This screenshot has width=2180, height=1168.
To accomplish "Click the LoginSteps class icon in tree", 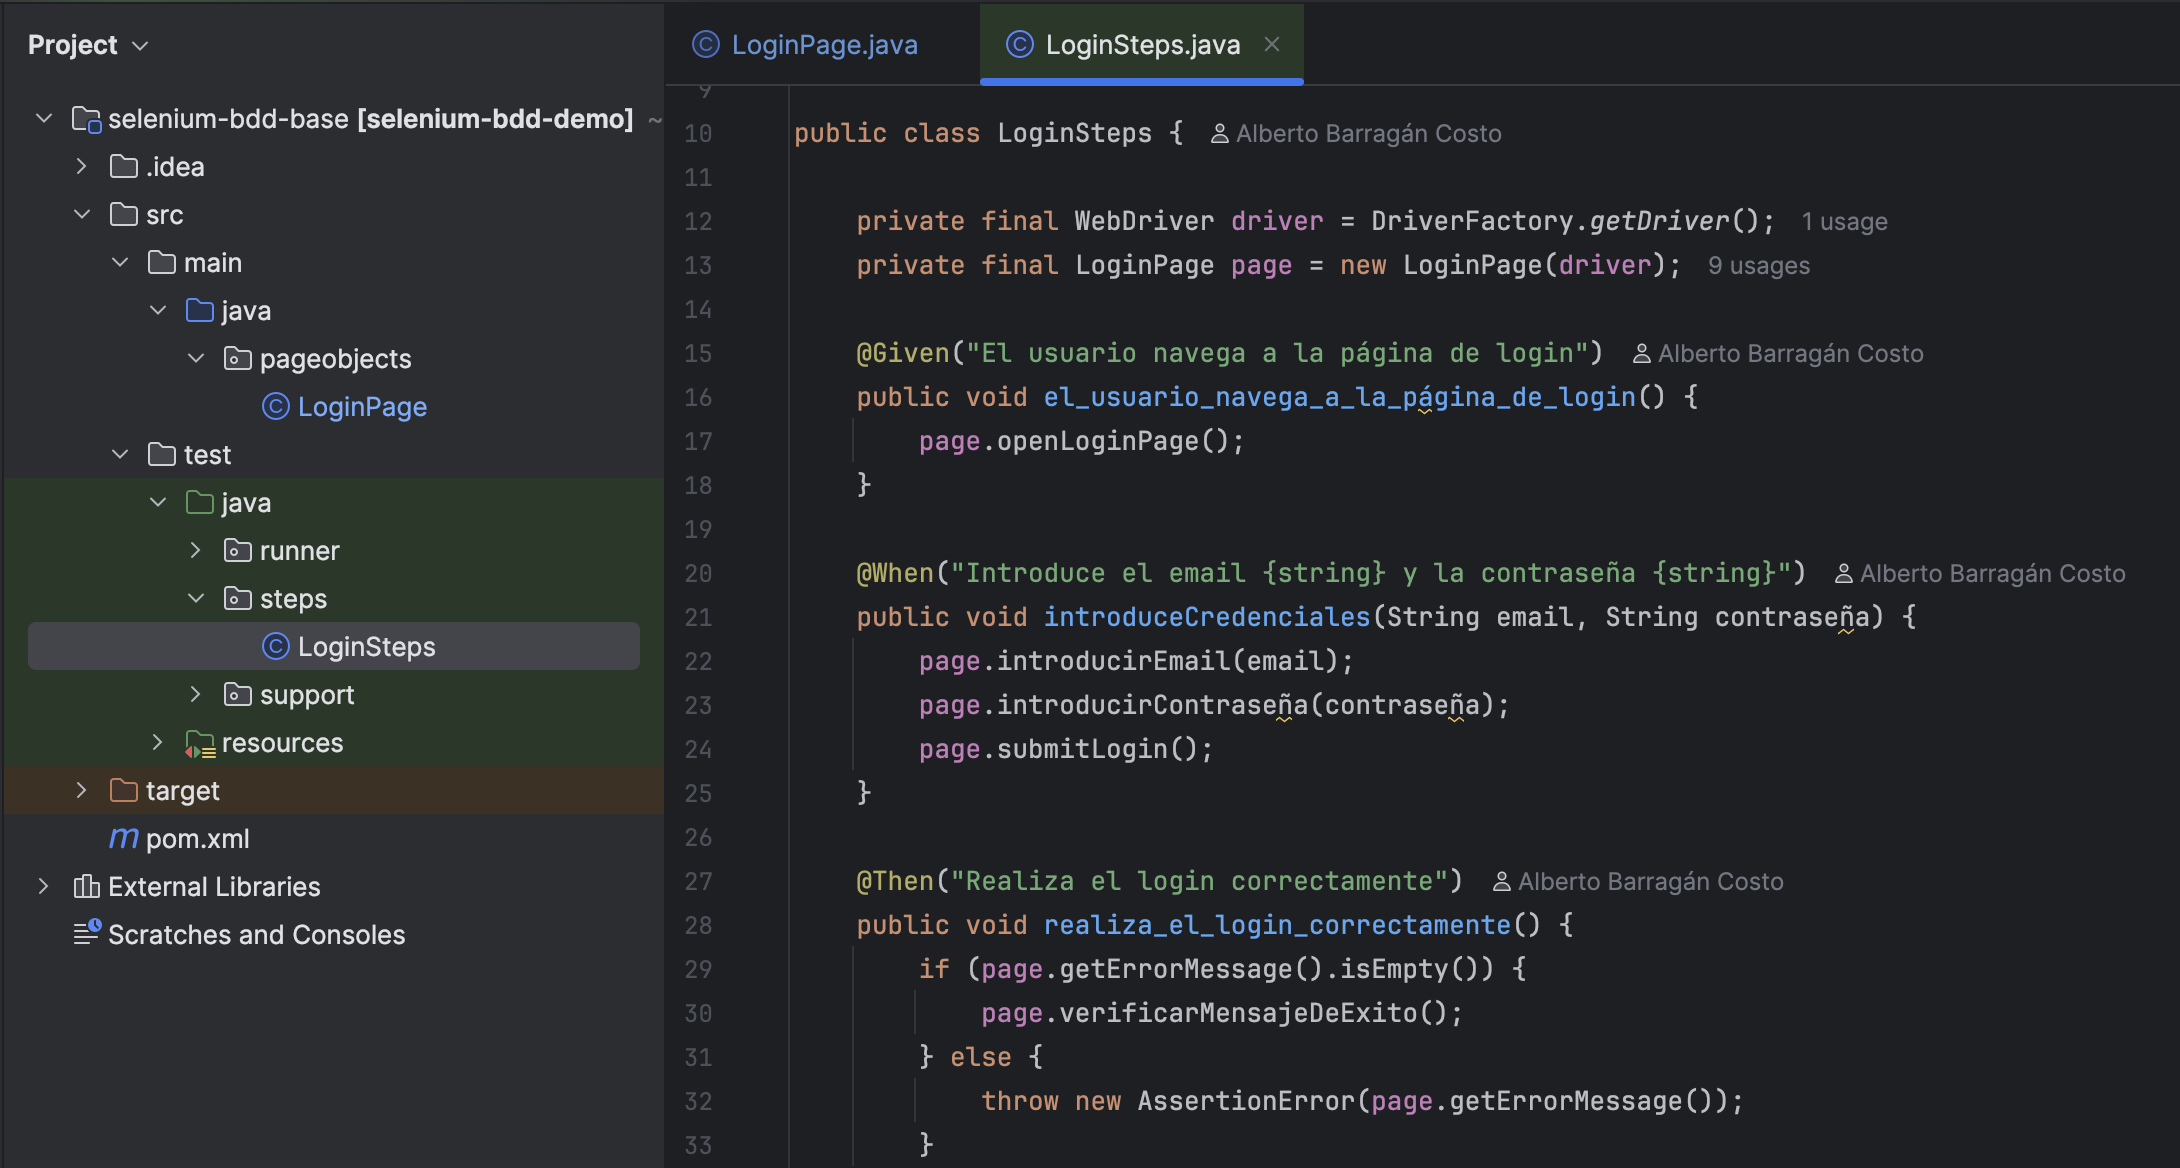I will click(x=276, y=647).
